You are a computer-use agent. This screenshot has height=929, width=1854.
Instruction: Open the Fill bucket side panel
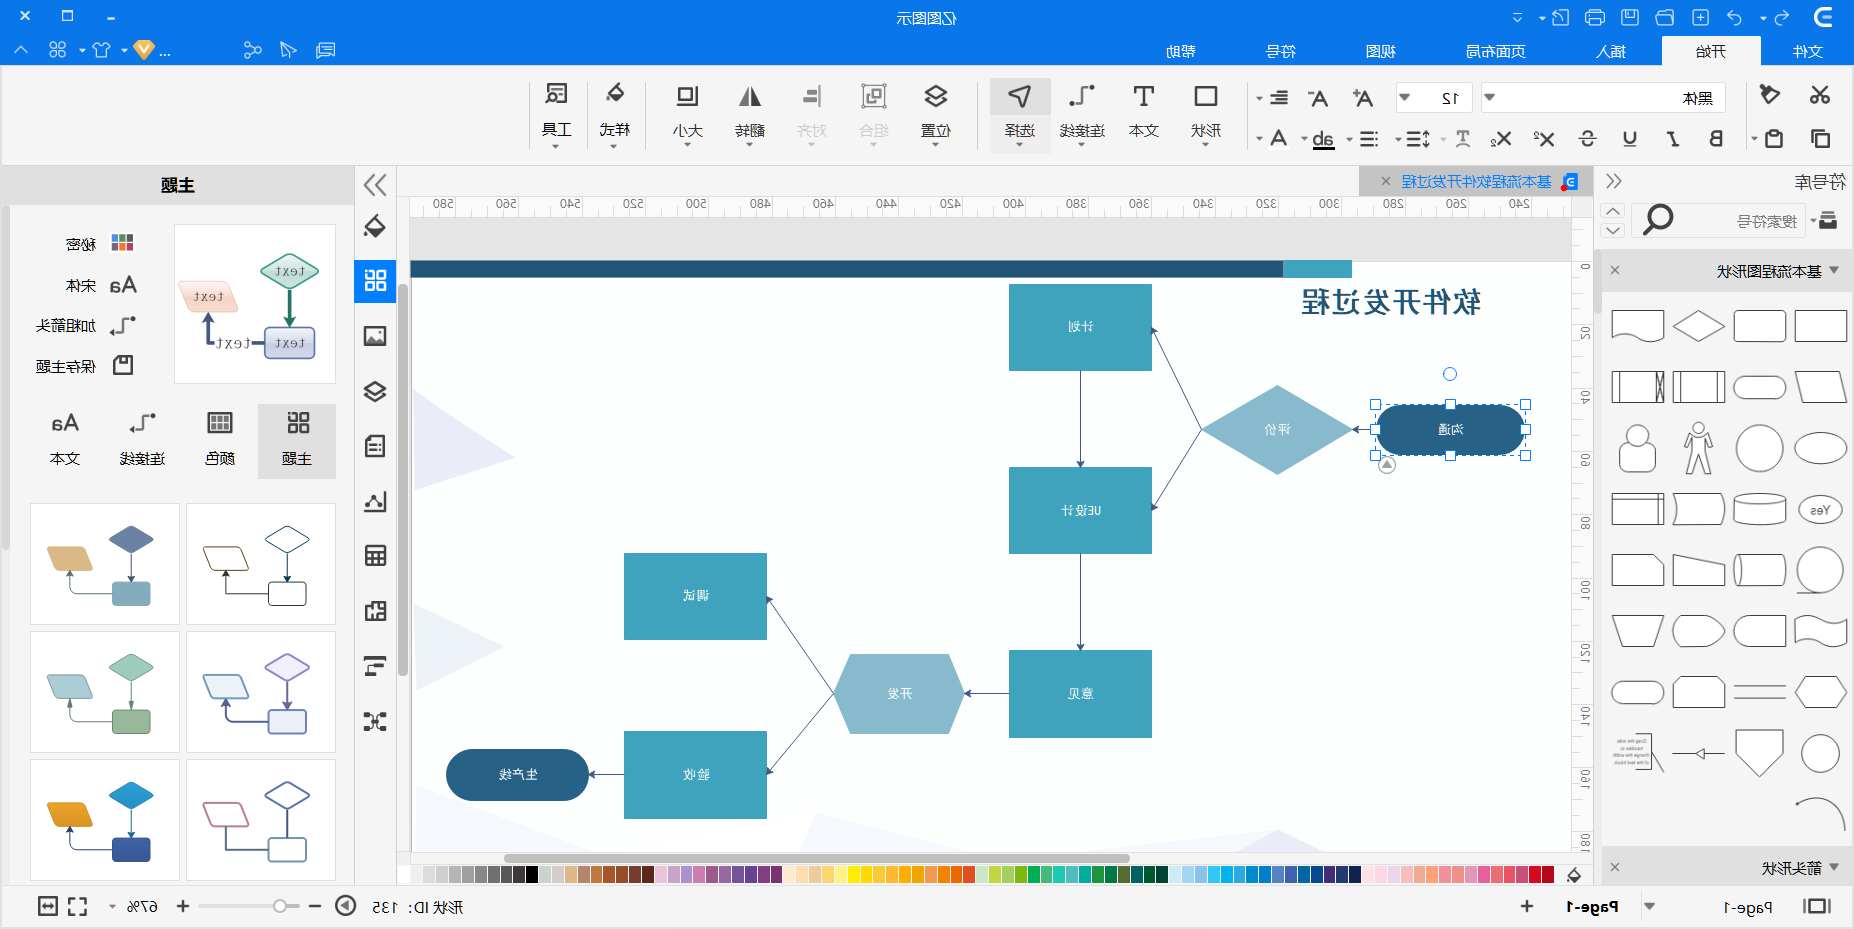375,227
